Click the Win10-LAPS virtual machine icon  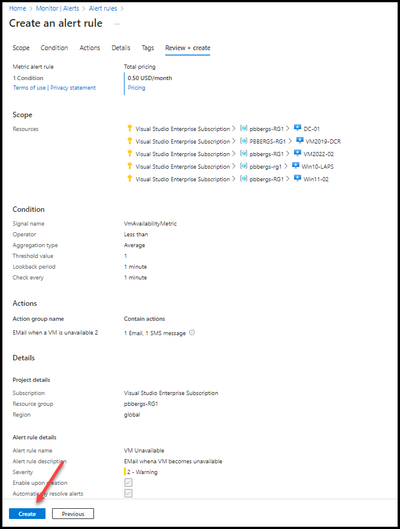[295, 166]
